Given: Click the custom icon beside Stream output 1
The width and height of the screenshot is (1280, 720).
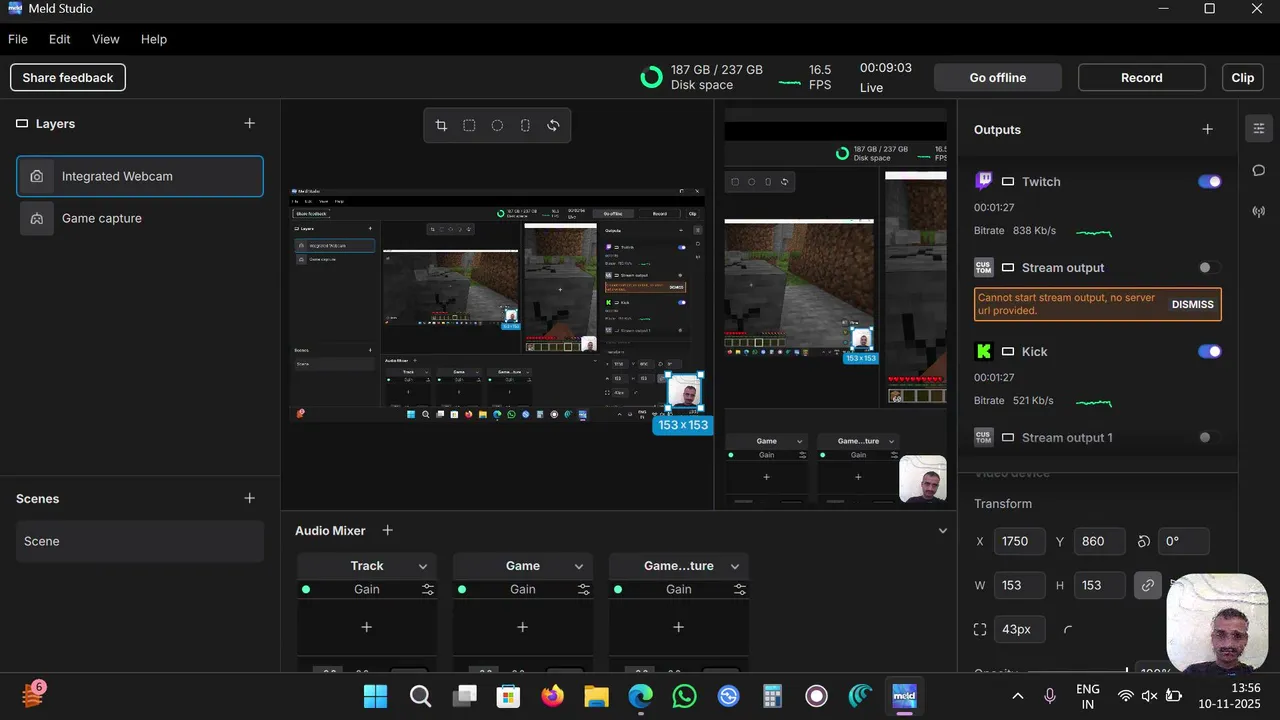Looking at the screenshot, I should 984,437.
